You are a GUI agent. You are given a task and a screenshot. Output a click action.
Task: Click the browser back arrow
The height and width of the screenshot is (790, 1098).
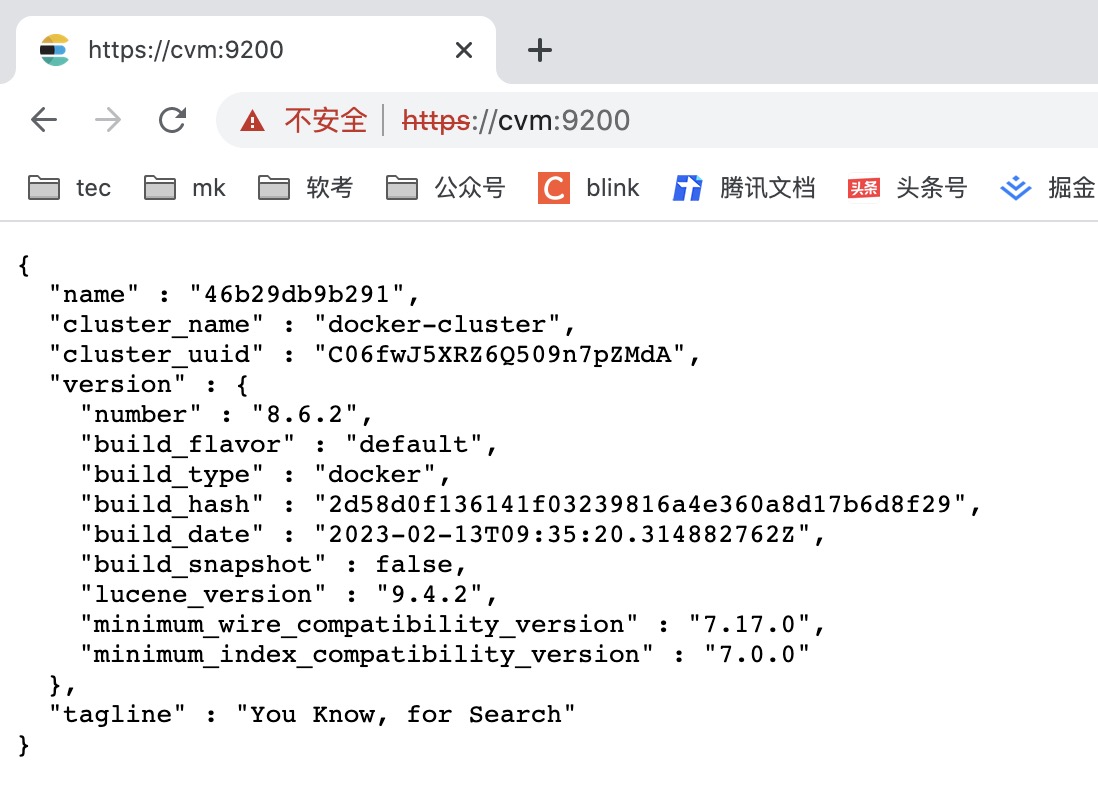click(44, 120)
